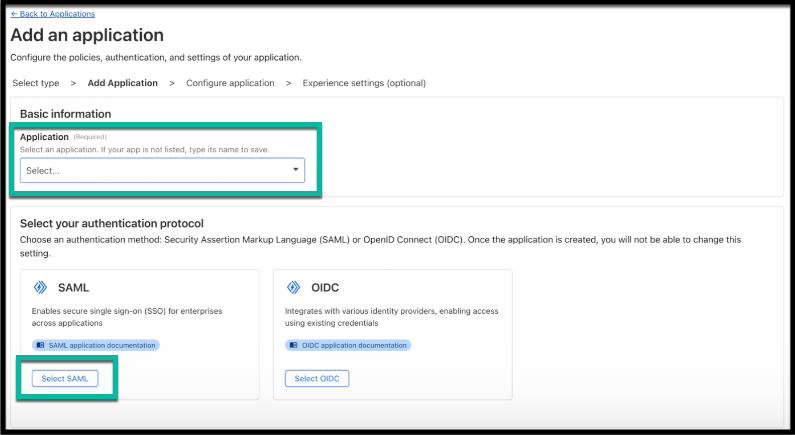This screenshot has width=795, height=435.
Task: Click the book icon in SAML documentation badge
Action: click(40, 345)
